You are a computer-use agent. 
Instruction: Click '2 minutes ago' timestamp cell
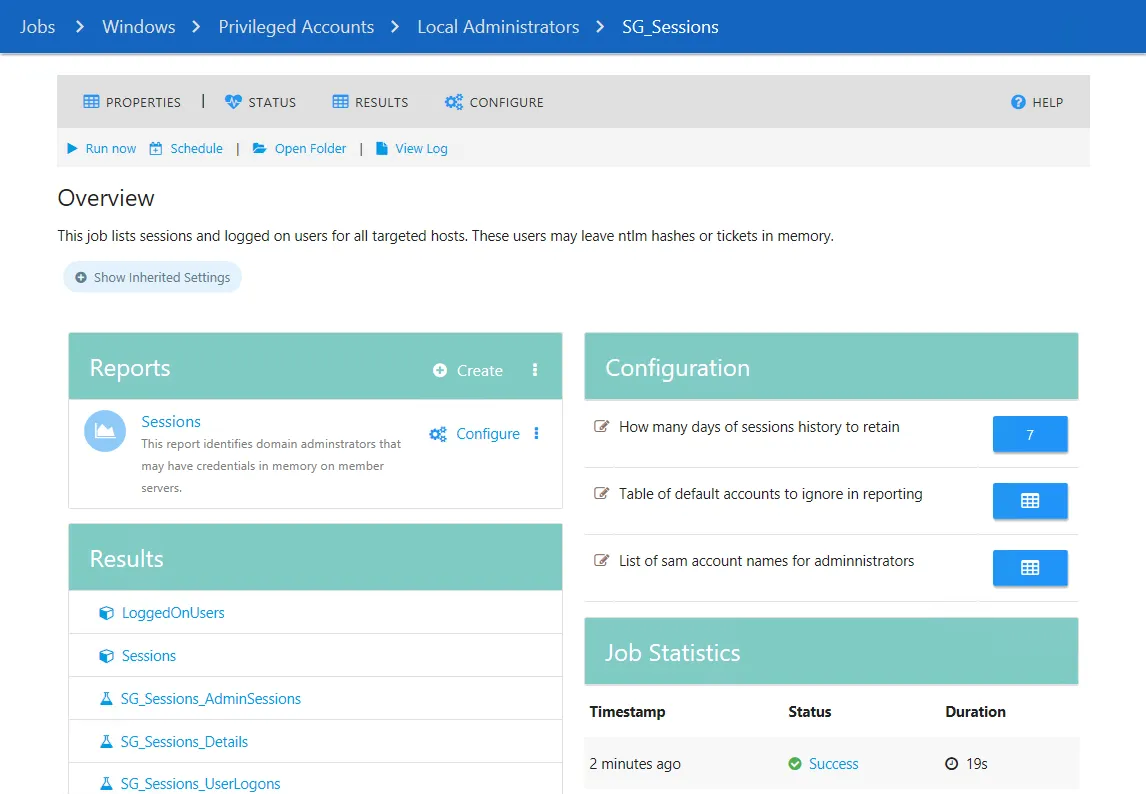(x=635, y=764)
